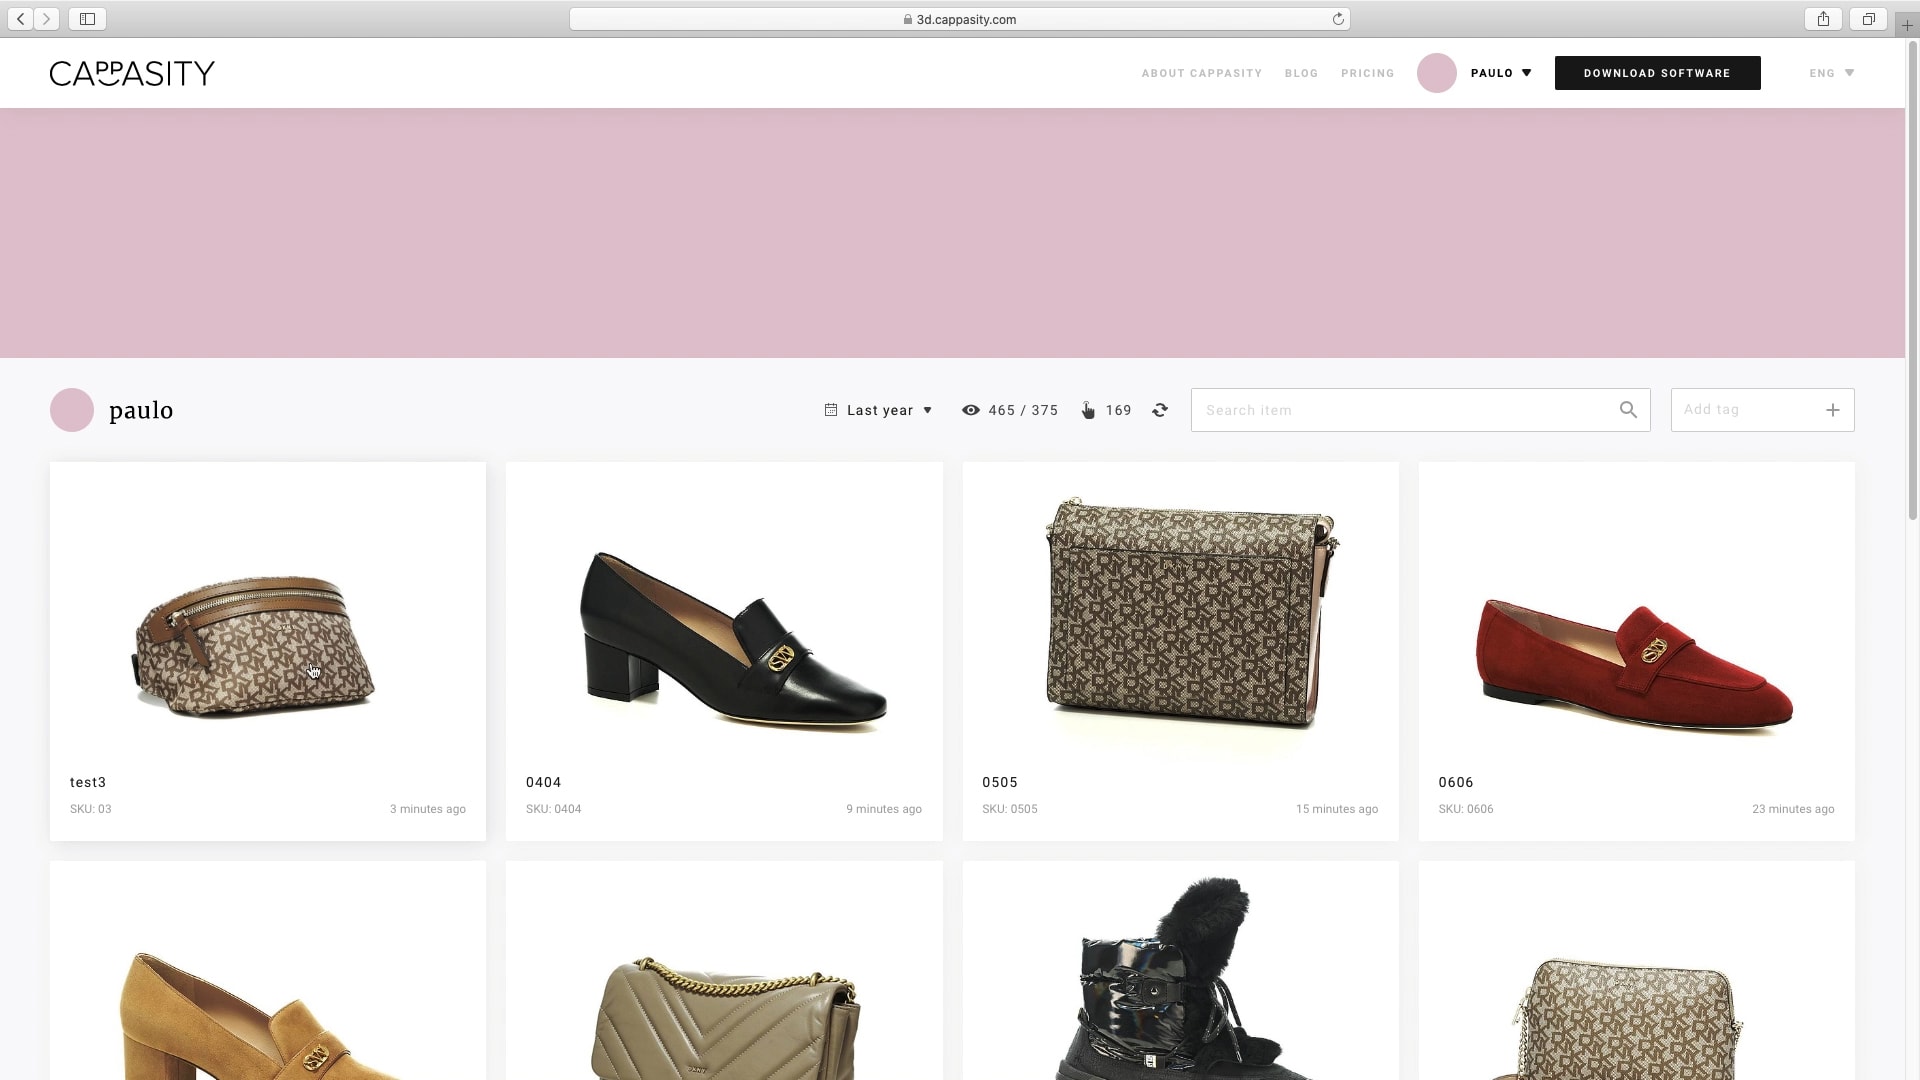The height and width of the screenshot is (1080, 1920).
Task: Click the pink user avatar in header
Action: [1437, 73]
